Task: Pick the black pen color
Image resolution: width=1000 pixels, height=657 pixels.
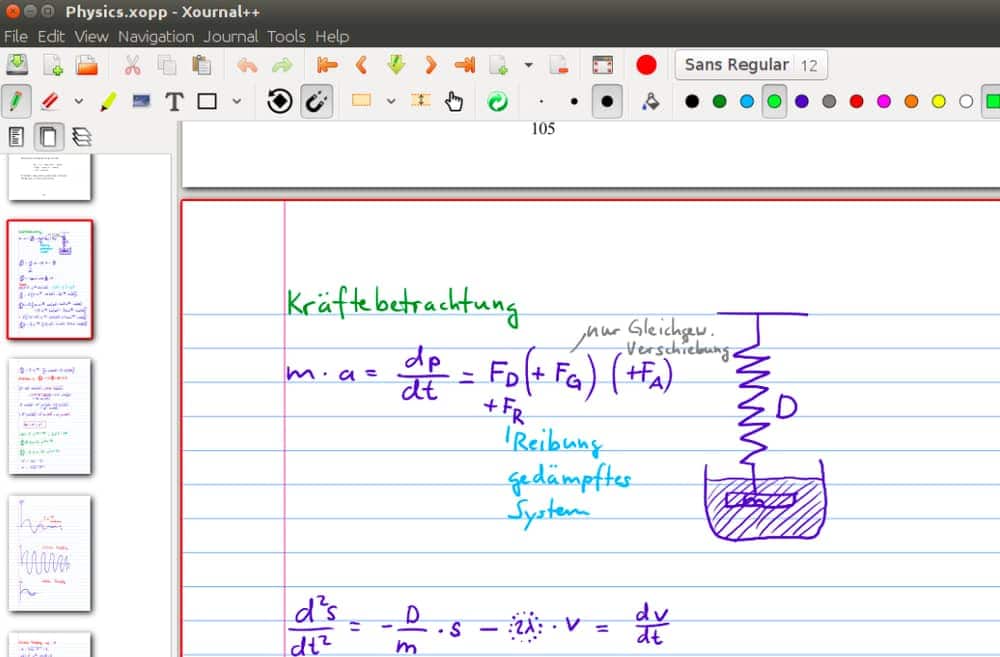Action: click(692, 101)
